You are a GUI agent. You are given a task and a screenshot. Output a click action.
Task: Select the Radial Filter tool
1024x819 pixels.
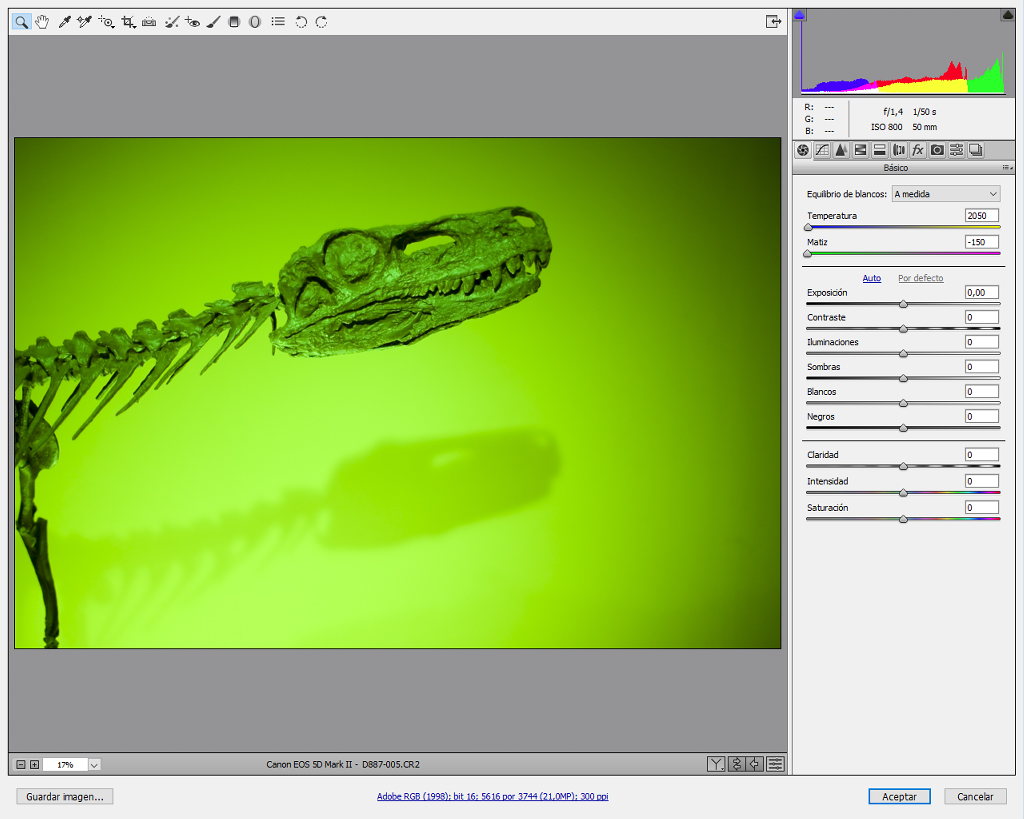255,22
